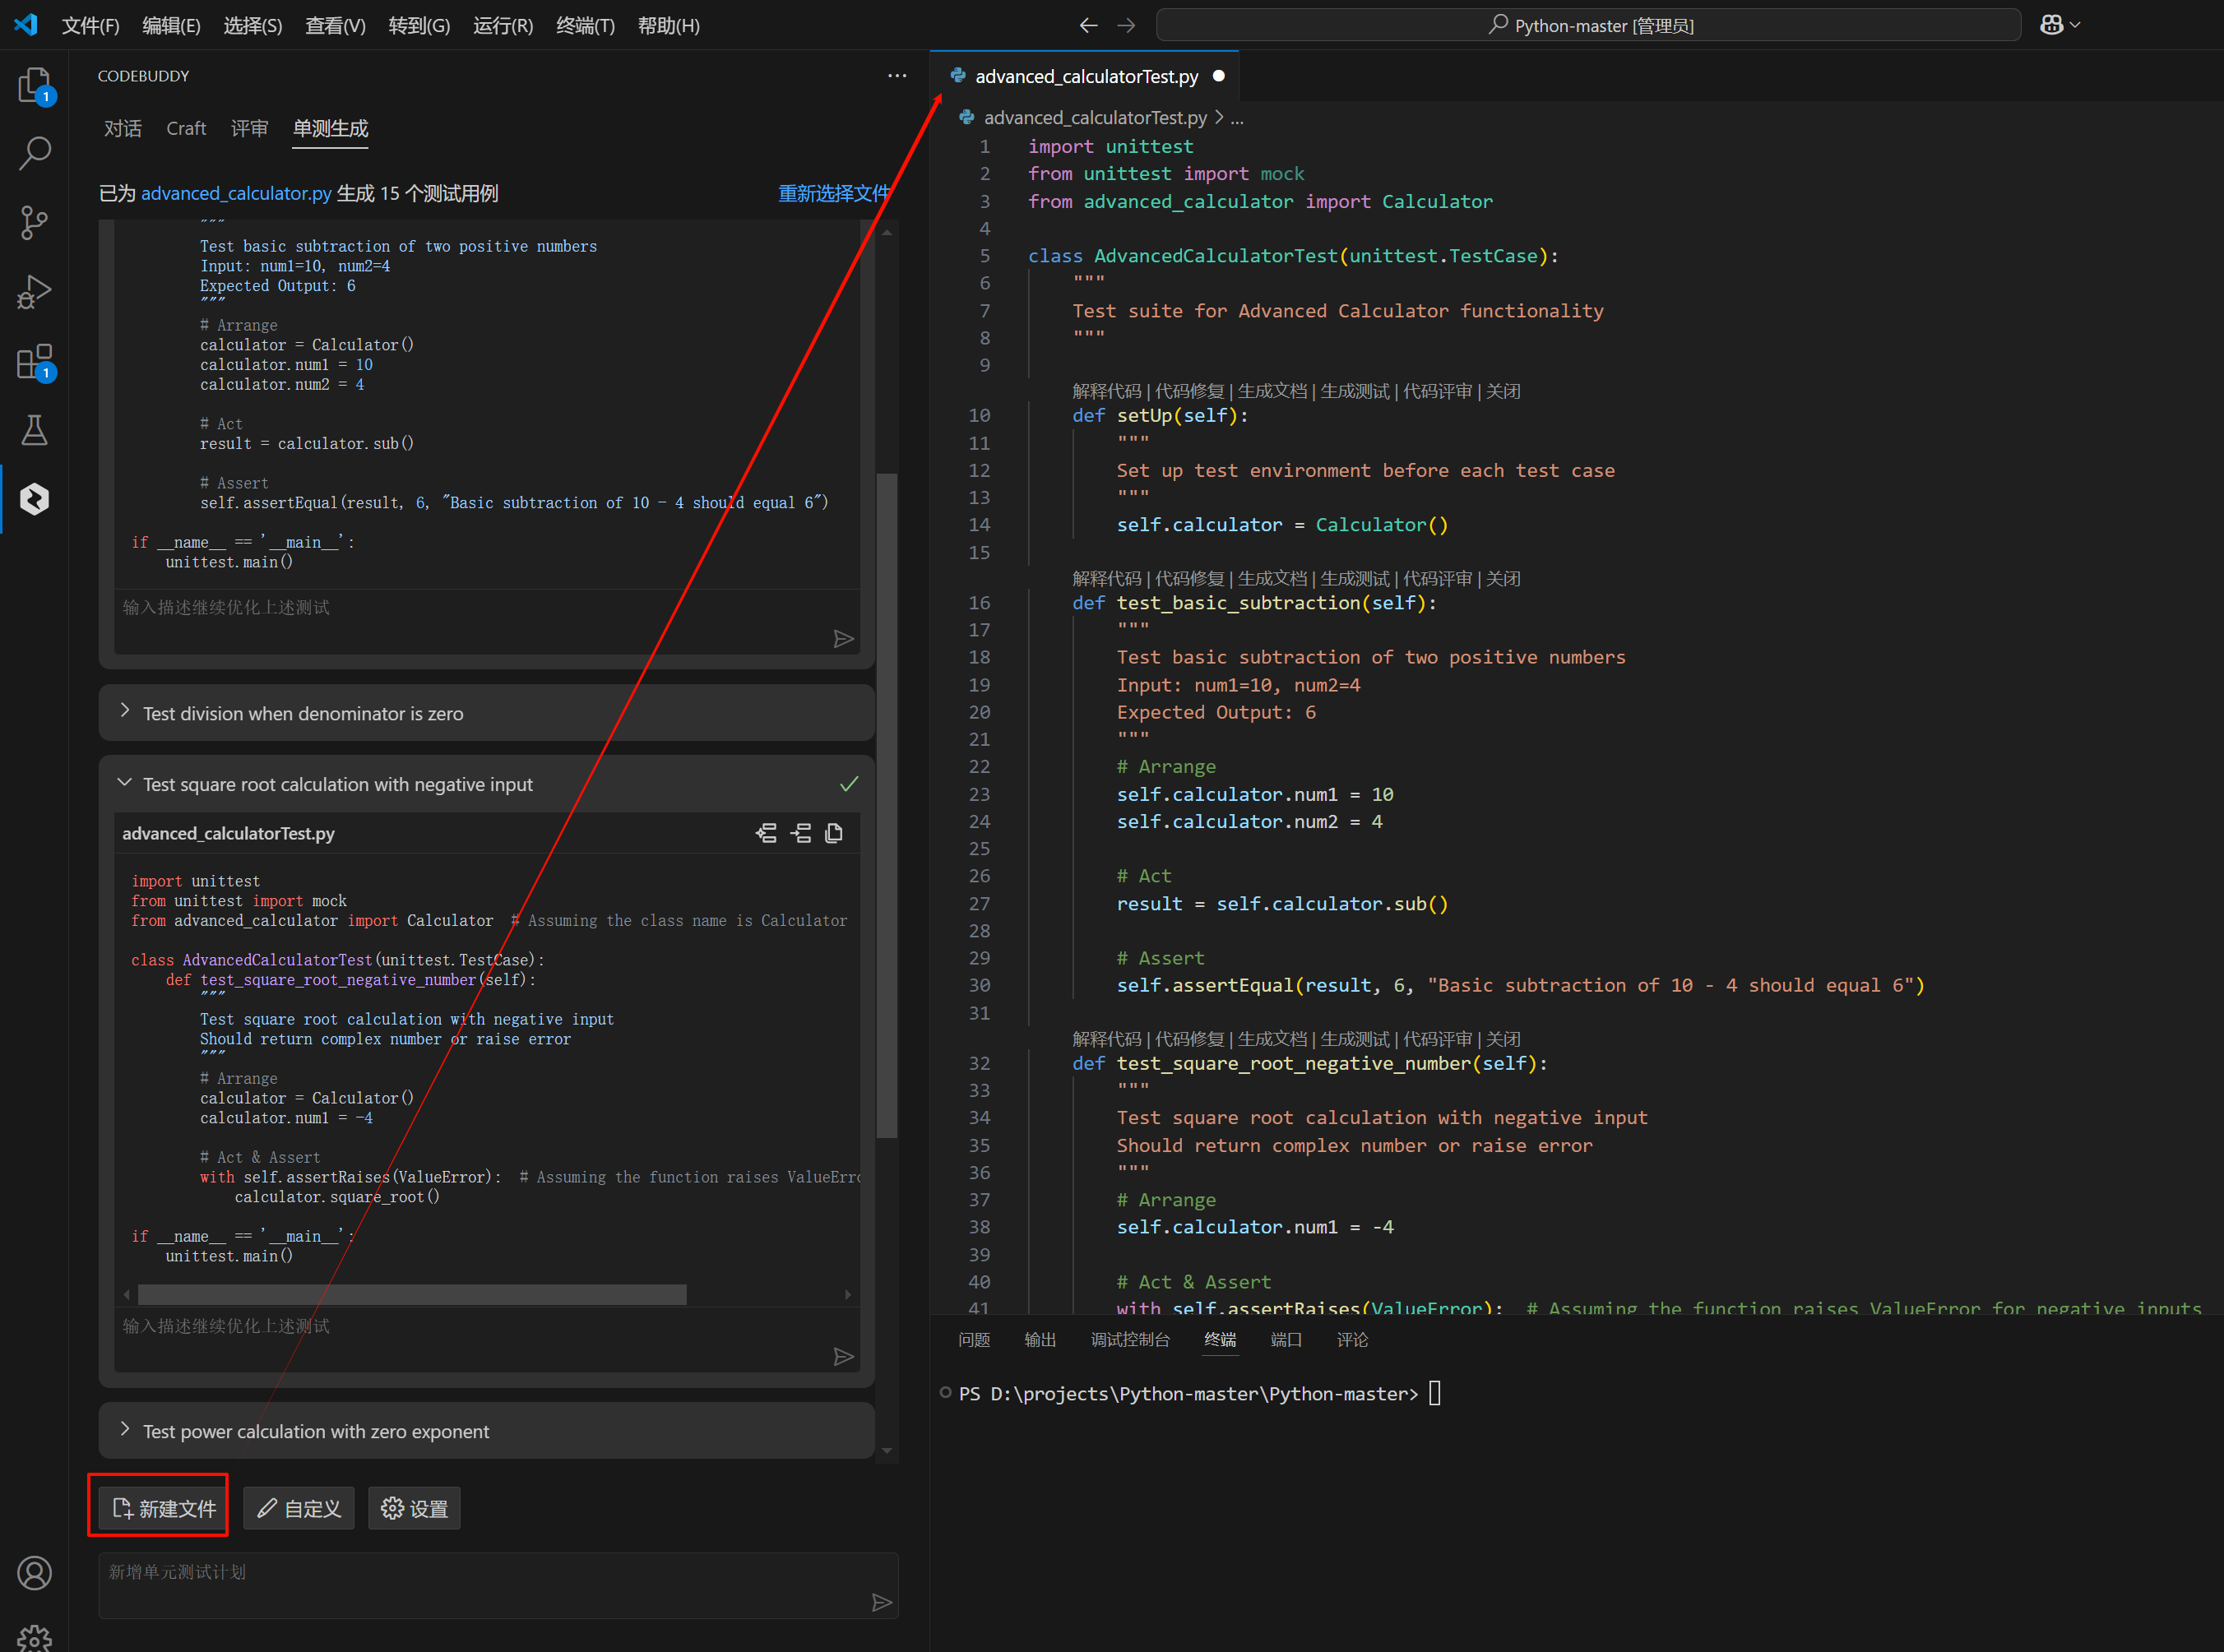
Task: Open the 转到(G) menu
Action: pos(419,25)
